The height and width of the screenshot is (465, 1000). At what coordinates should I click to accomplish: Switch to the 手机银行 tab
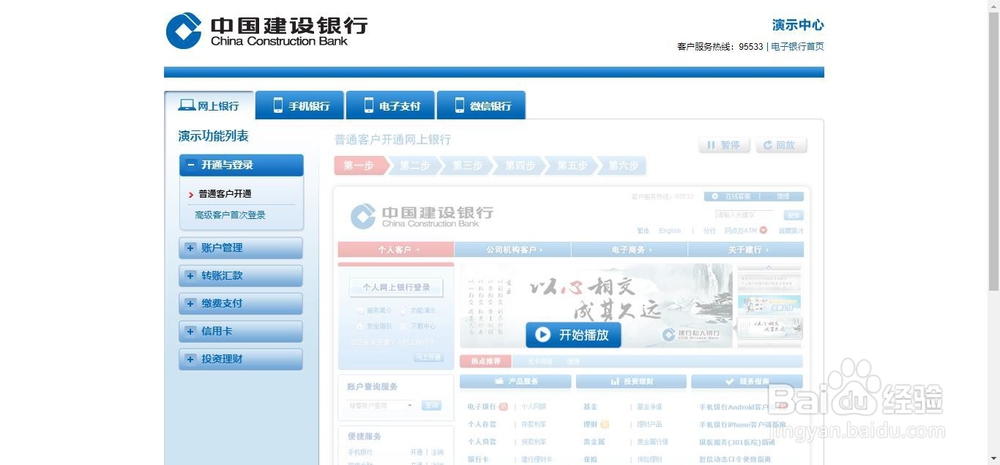pyautogui.click(x=300, y=105)
